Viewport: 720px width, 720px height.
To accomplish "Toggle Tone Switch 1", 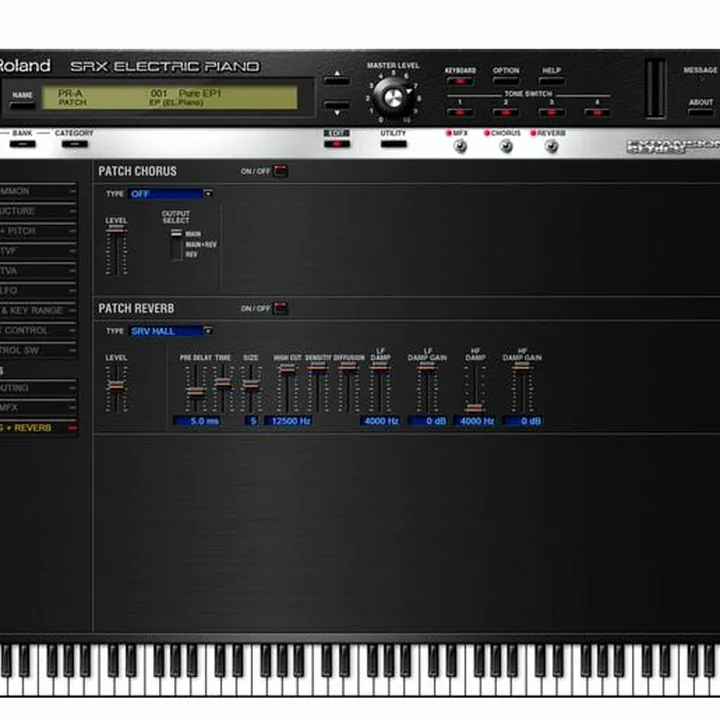I will pyautogui.click(x=460, y=112).
